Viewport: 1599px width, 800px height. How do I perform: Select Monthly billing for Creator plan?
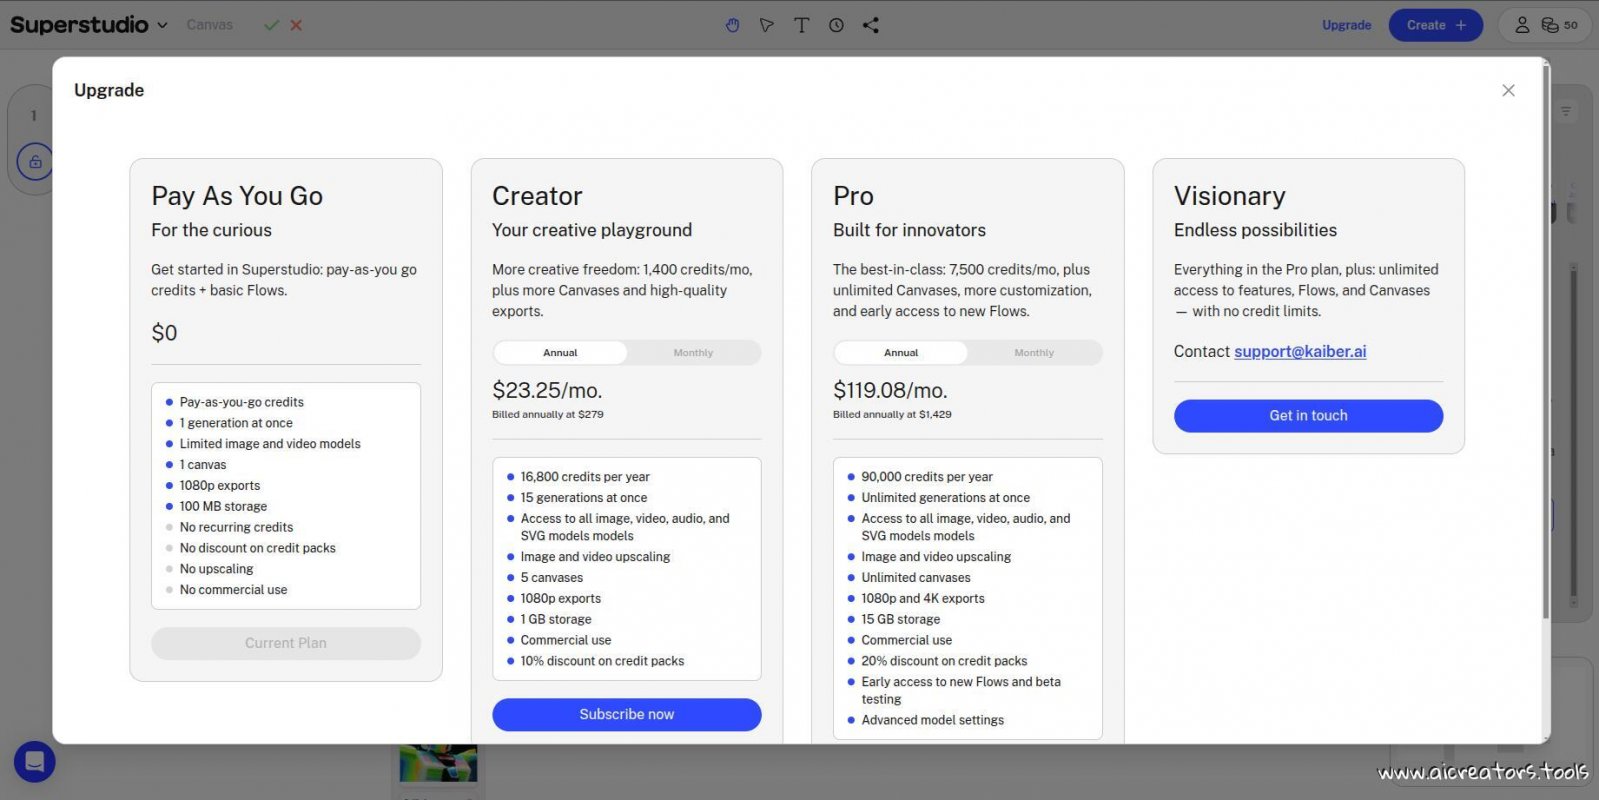[693, 353]
